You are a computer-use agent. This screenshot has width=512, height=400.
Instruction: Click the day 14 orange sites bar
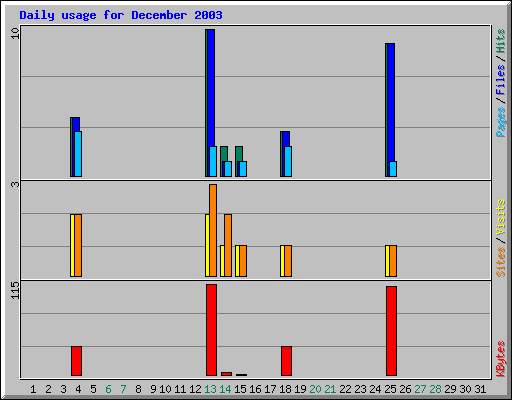coord(228,245)
